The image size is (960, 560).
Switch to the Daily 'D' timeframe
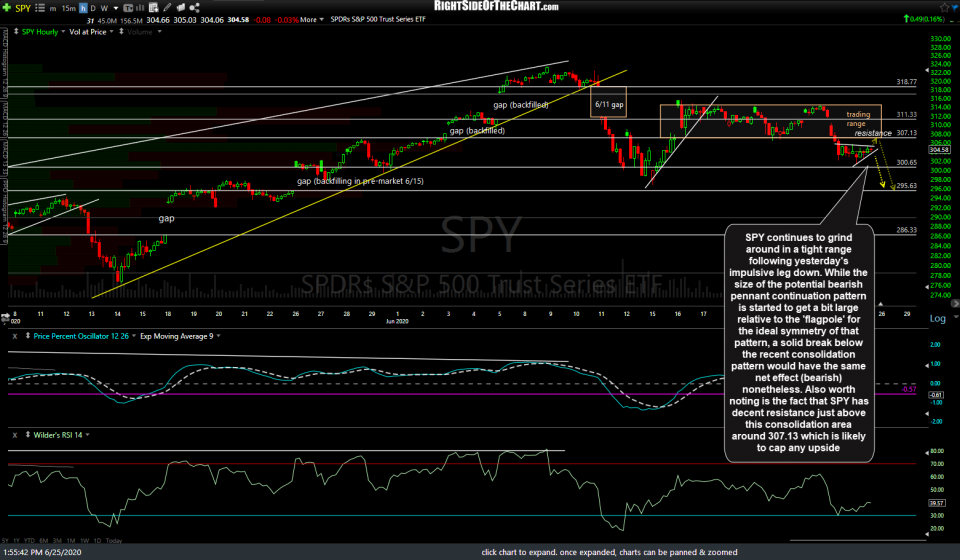(x=93, y=8)
